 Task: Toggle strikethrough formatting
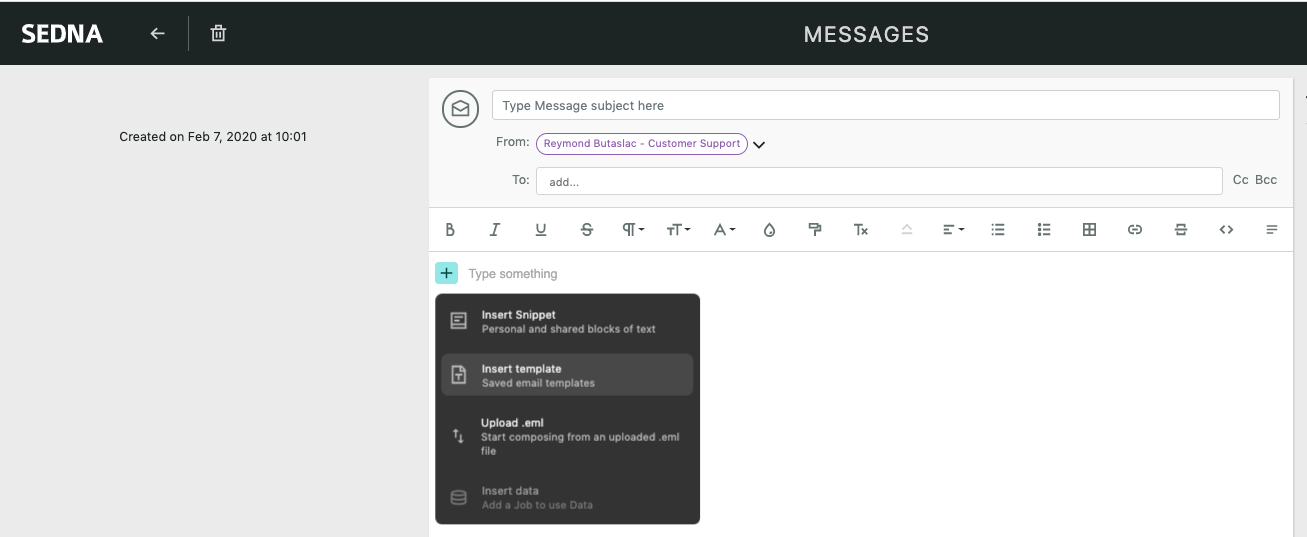tap(587, 229)
